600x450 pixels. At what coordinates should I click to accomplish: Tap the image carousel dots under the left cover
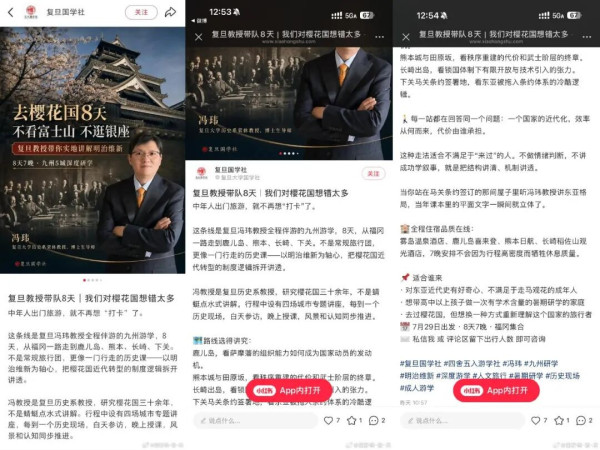[92, 280]
